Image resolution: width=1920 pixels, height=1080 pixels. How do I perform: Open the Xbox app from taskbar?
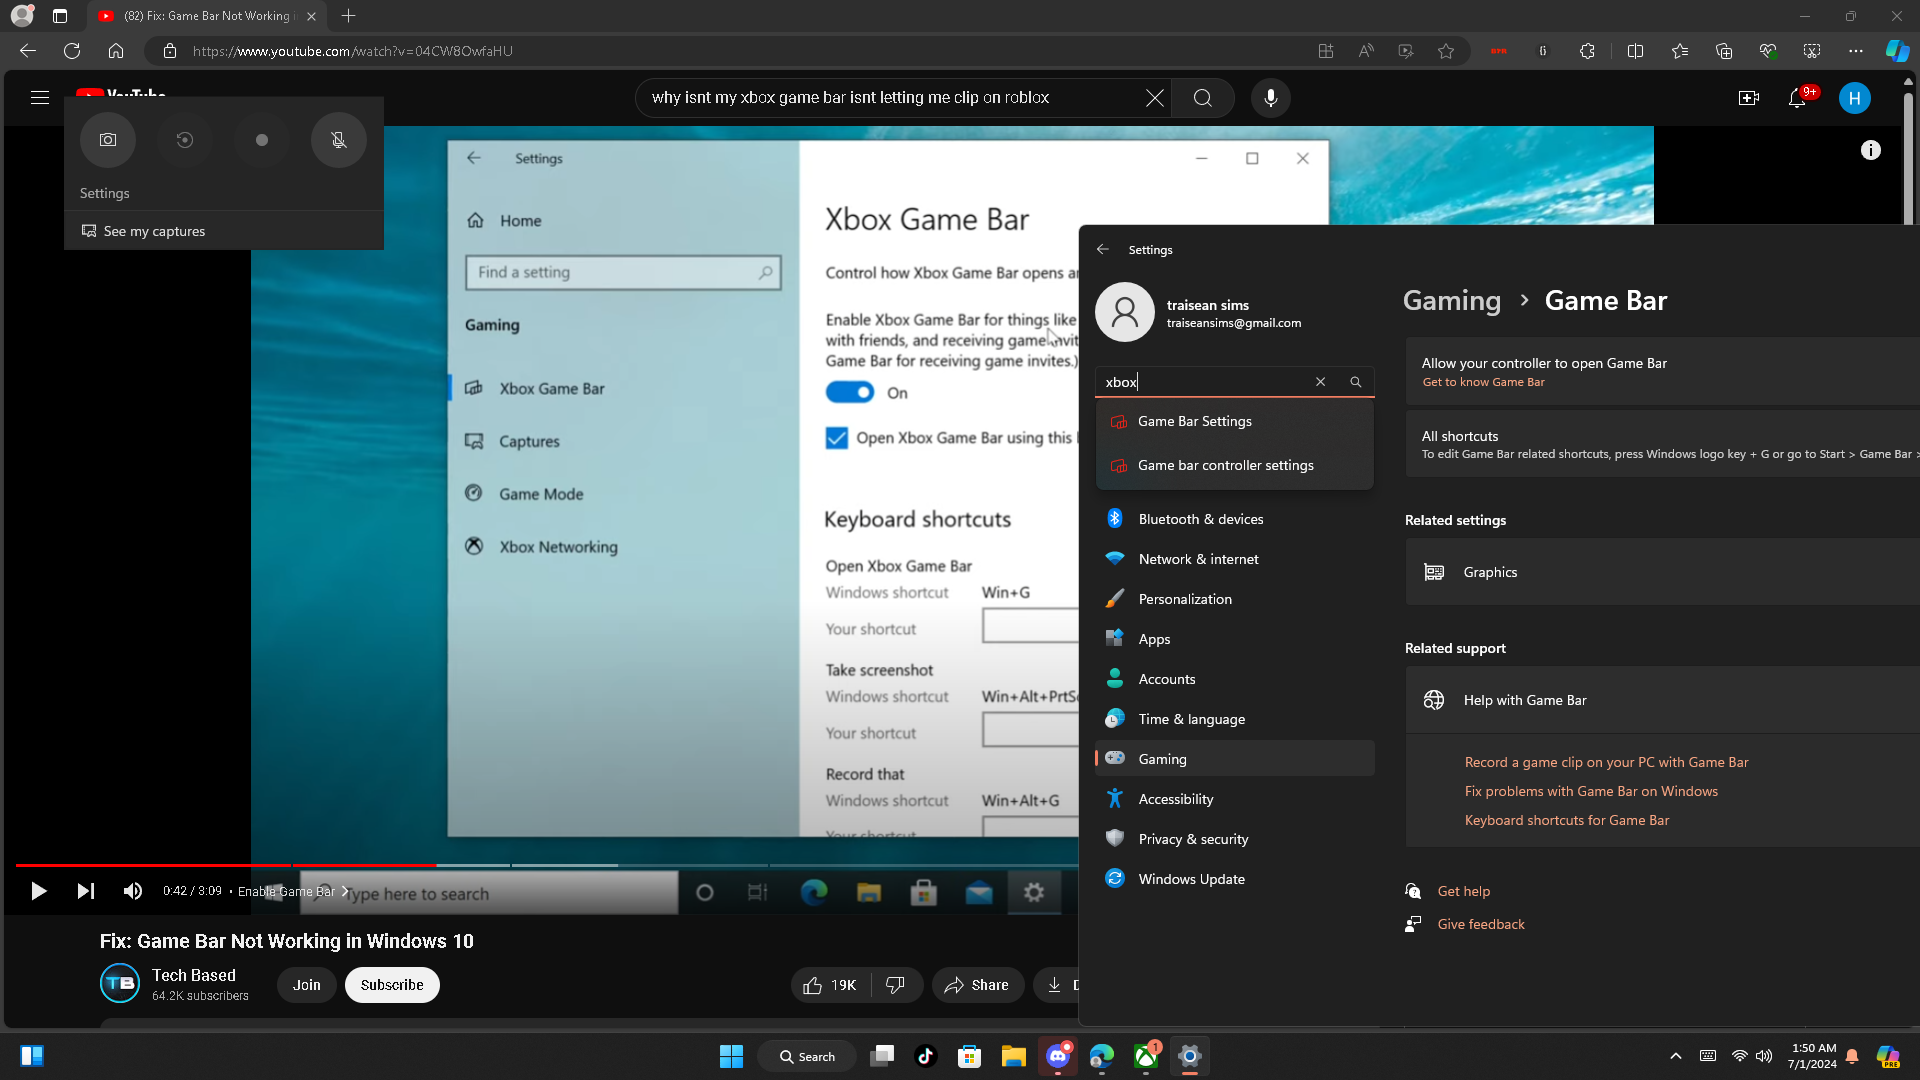point(1146,1056)
